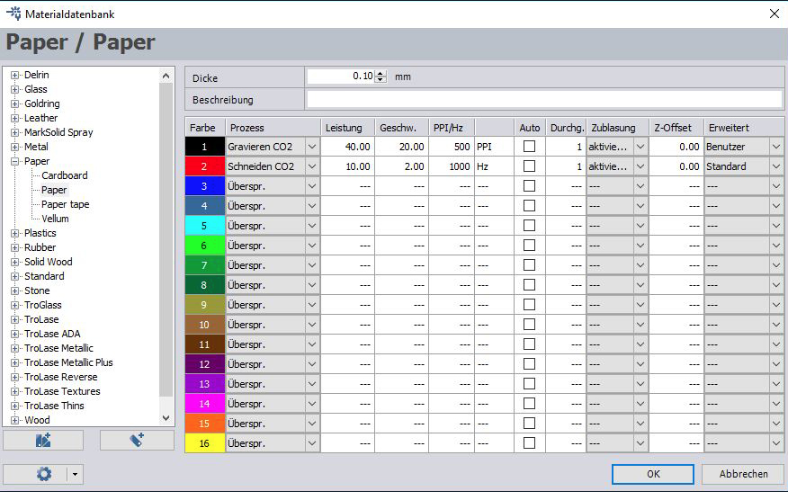Image resolution: width=788 pixels, height=492 pixels.
Task: Expand the Leather tree node
Action: 15,118
